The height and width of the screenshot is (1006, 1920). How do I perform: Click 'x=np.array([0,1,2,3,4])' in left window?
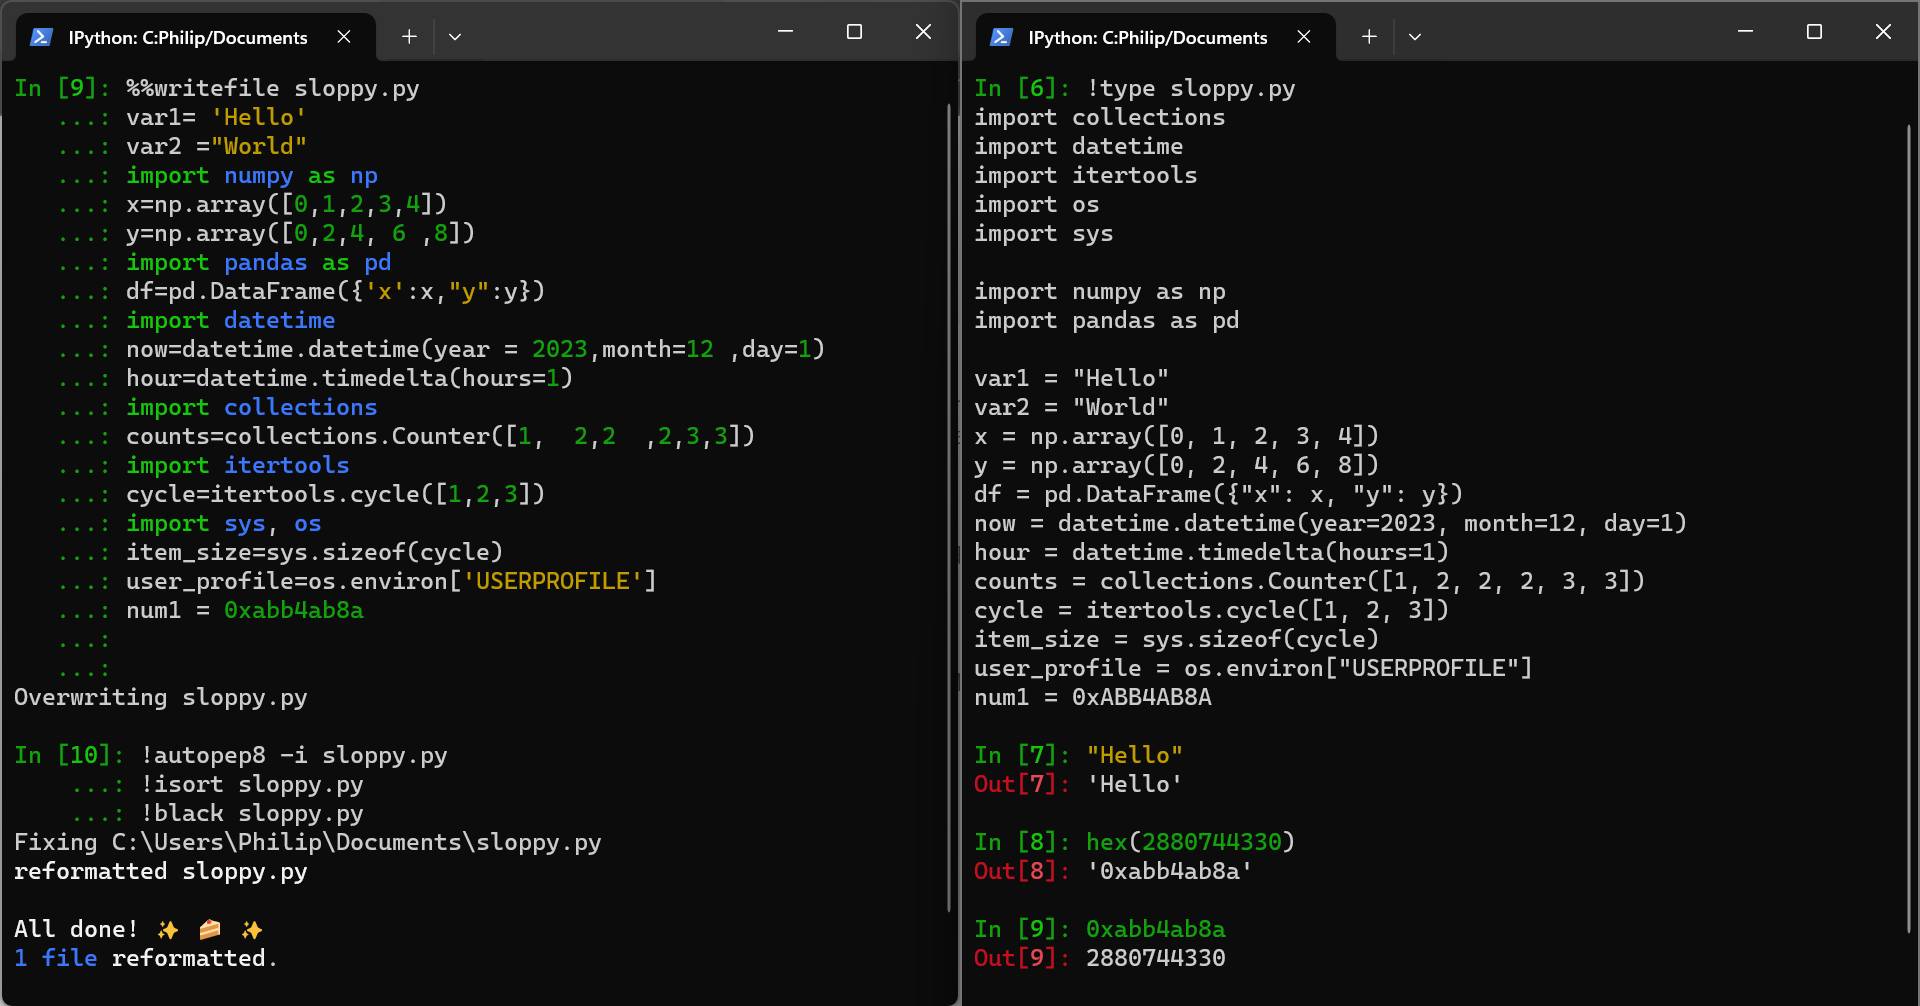tap(287, 204)
